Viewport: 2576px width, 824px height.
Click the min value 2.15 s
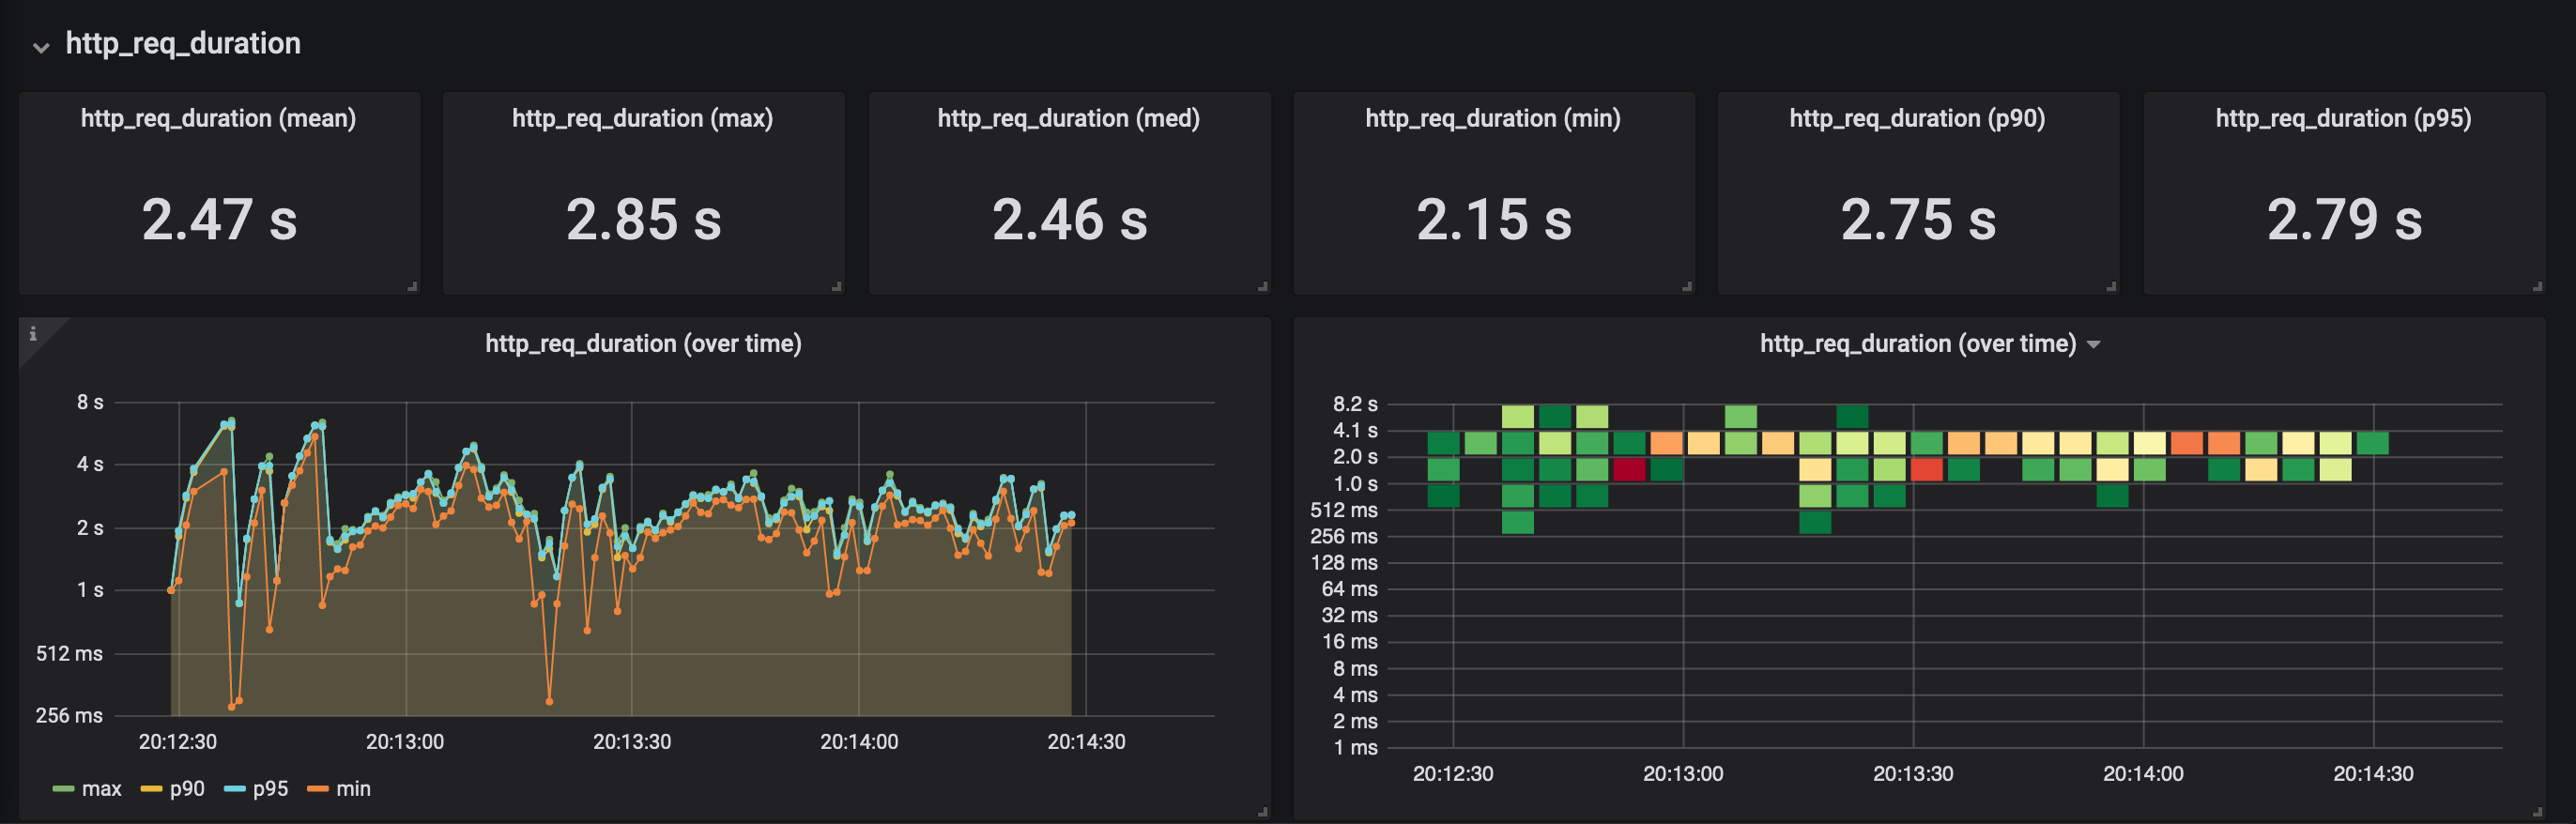(1494, 220)
